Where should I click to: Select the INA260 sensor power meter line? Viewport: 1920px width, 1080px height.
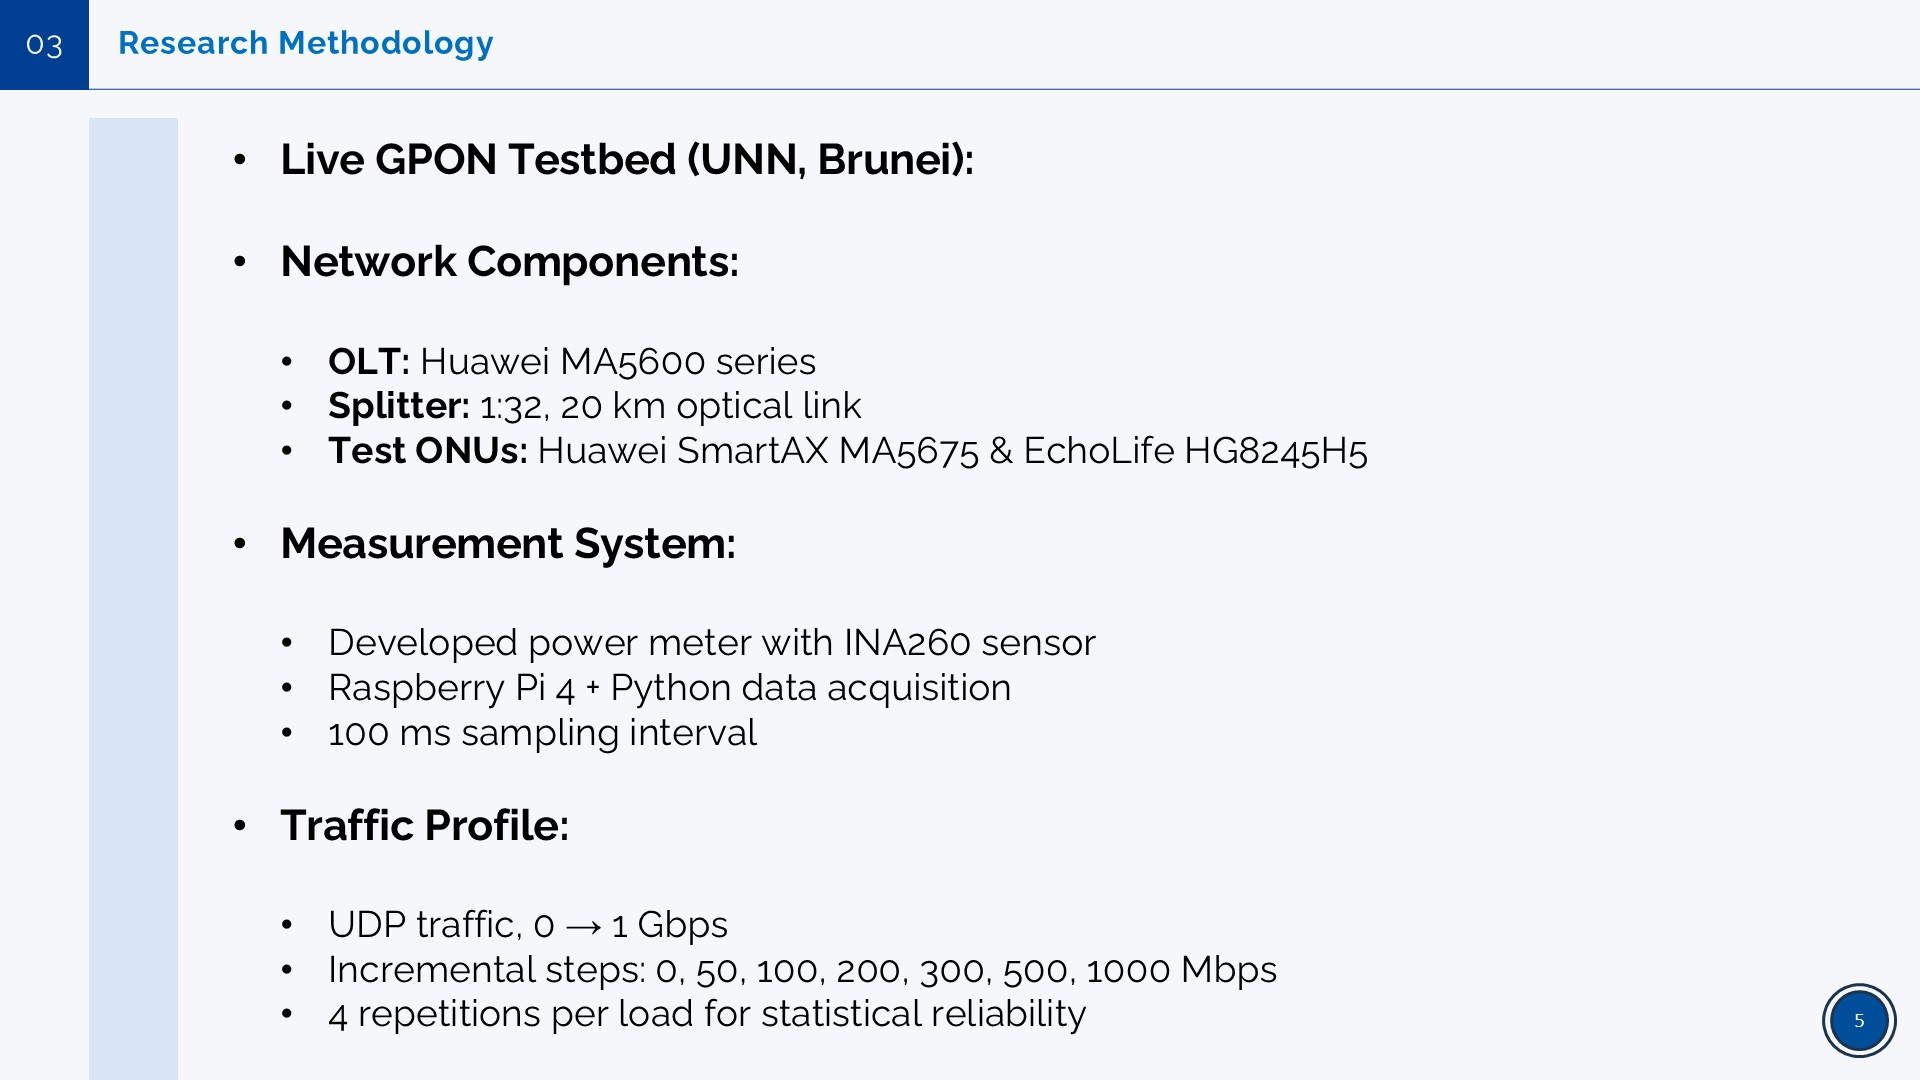[x=712, y=642]
